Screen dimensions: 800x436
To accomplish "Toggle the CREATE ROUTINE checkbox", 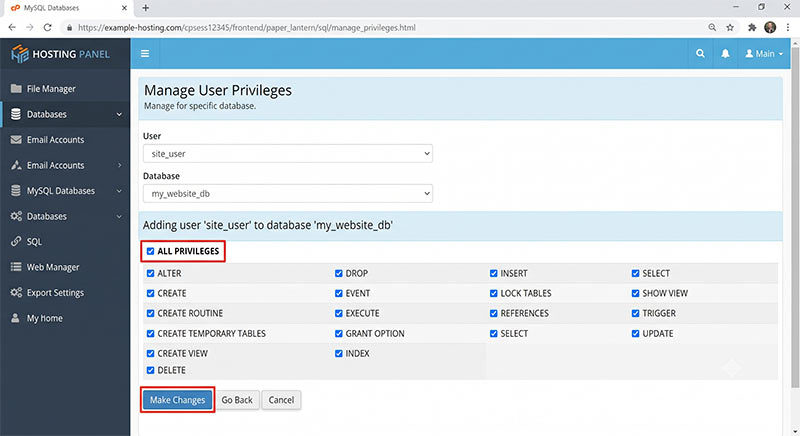I will point(151,313).
